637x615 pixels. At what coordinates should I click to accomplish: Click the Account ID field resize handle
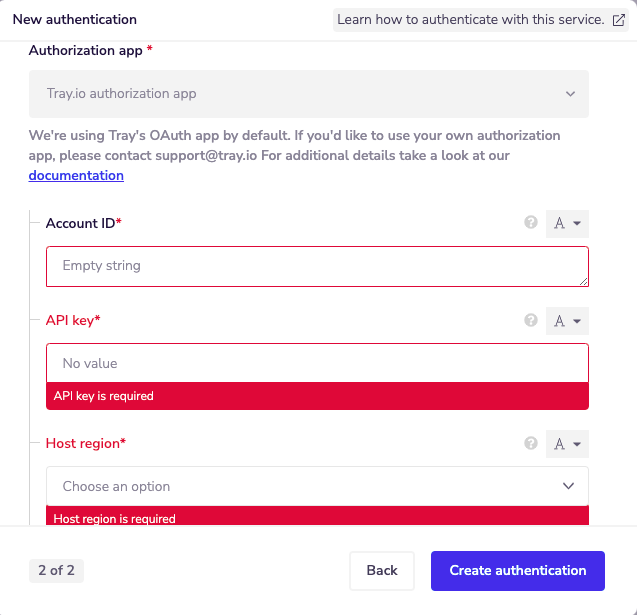(583, 281)
